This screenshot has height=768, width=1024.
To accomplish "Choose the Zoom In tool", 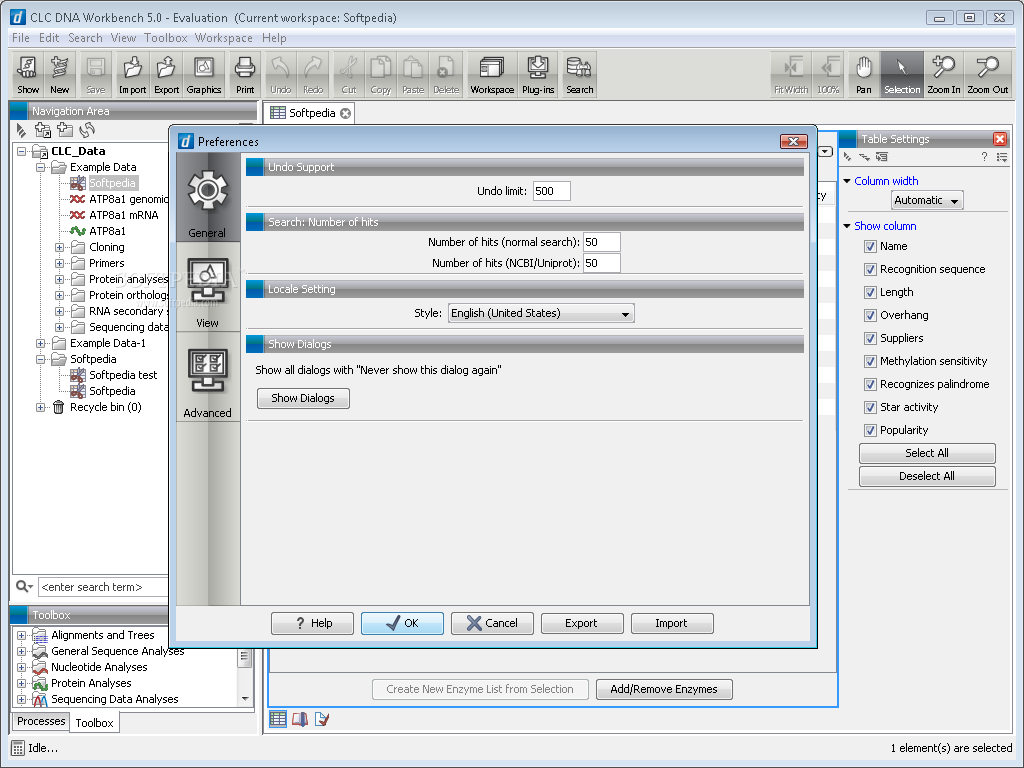I will pyautogui.click(x=944, y=74).
